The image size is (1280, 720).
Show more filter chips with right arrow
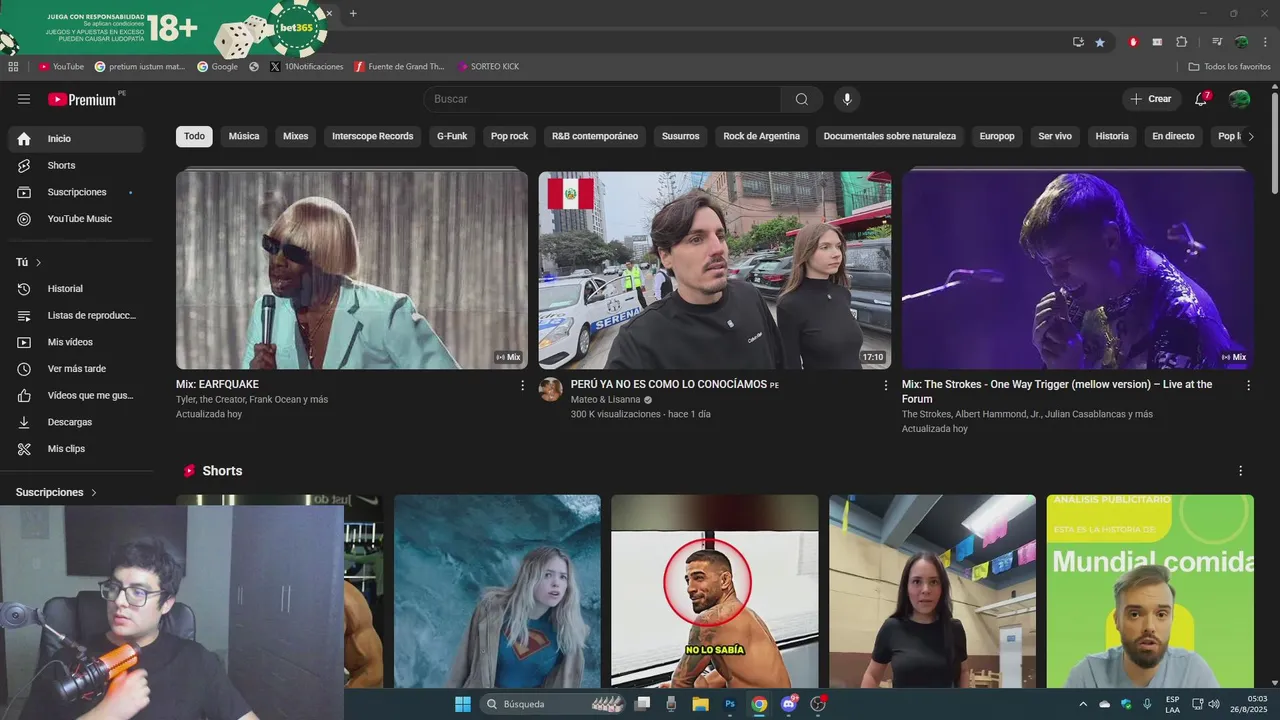pos(1250,137)
